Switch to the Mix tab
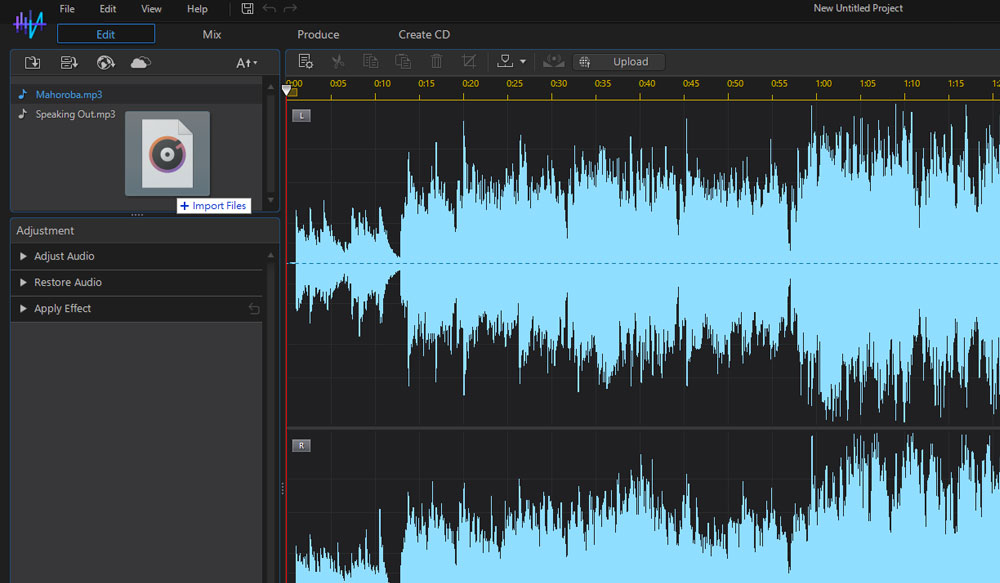Viewport: 1000px width, 583px height. tap(211, 34)
